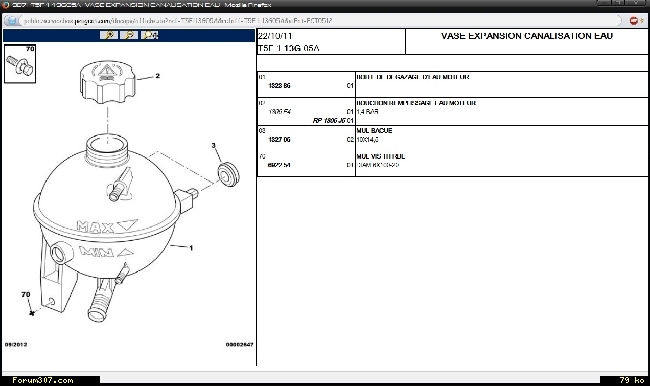Click callout number 3 near the ring
Viewport: 650px width, 386px height.
pyautogui.click(x=213, y=146)
